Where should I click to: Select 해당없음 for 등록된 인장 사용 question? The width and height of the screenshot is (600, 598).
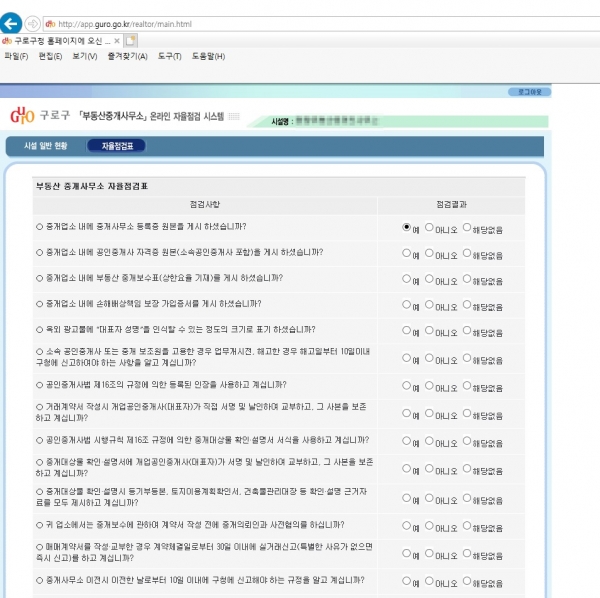(x=467, y=385)
